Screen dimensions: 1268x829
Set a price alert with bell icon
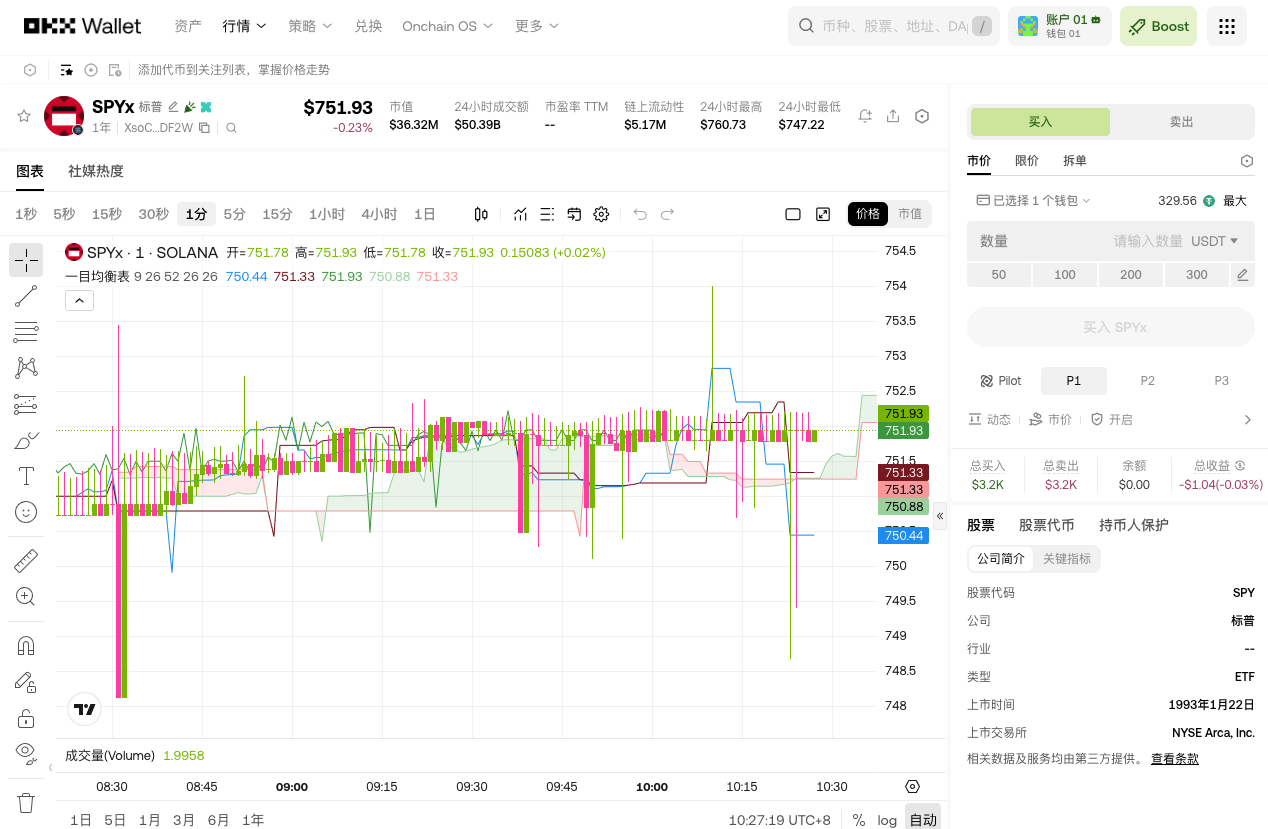[x=865, y=116]
